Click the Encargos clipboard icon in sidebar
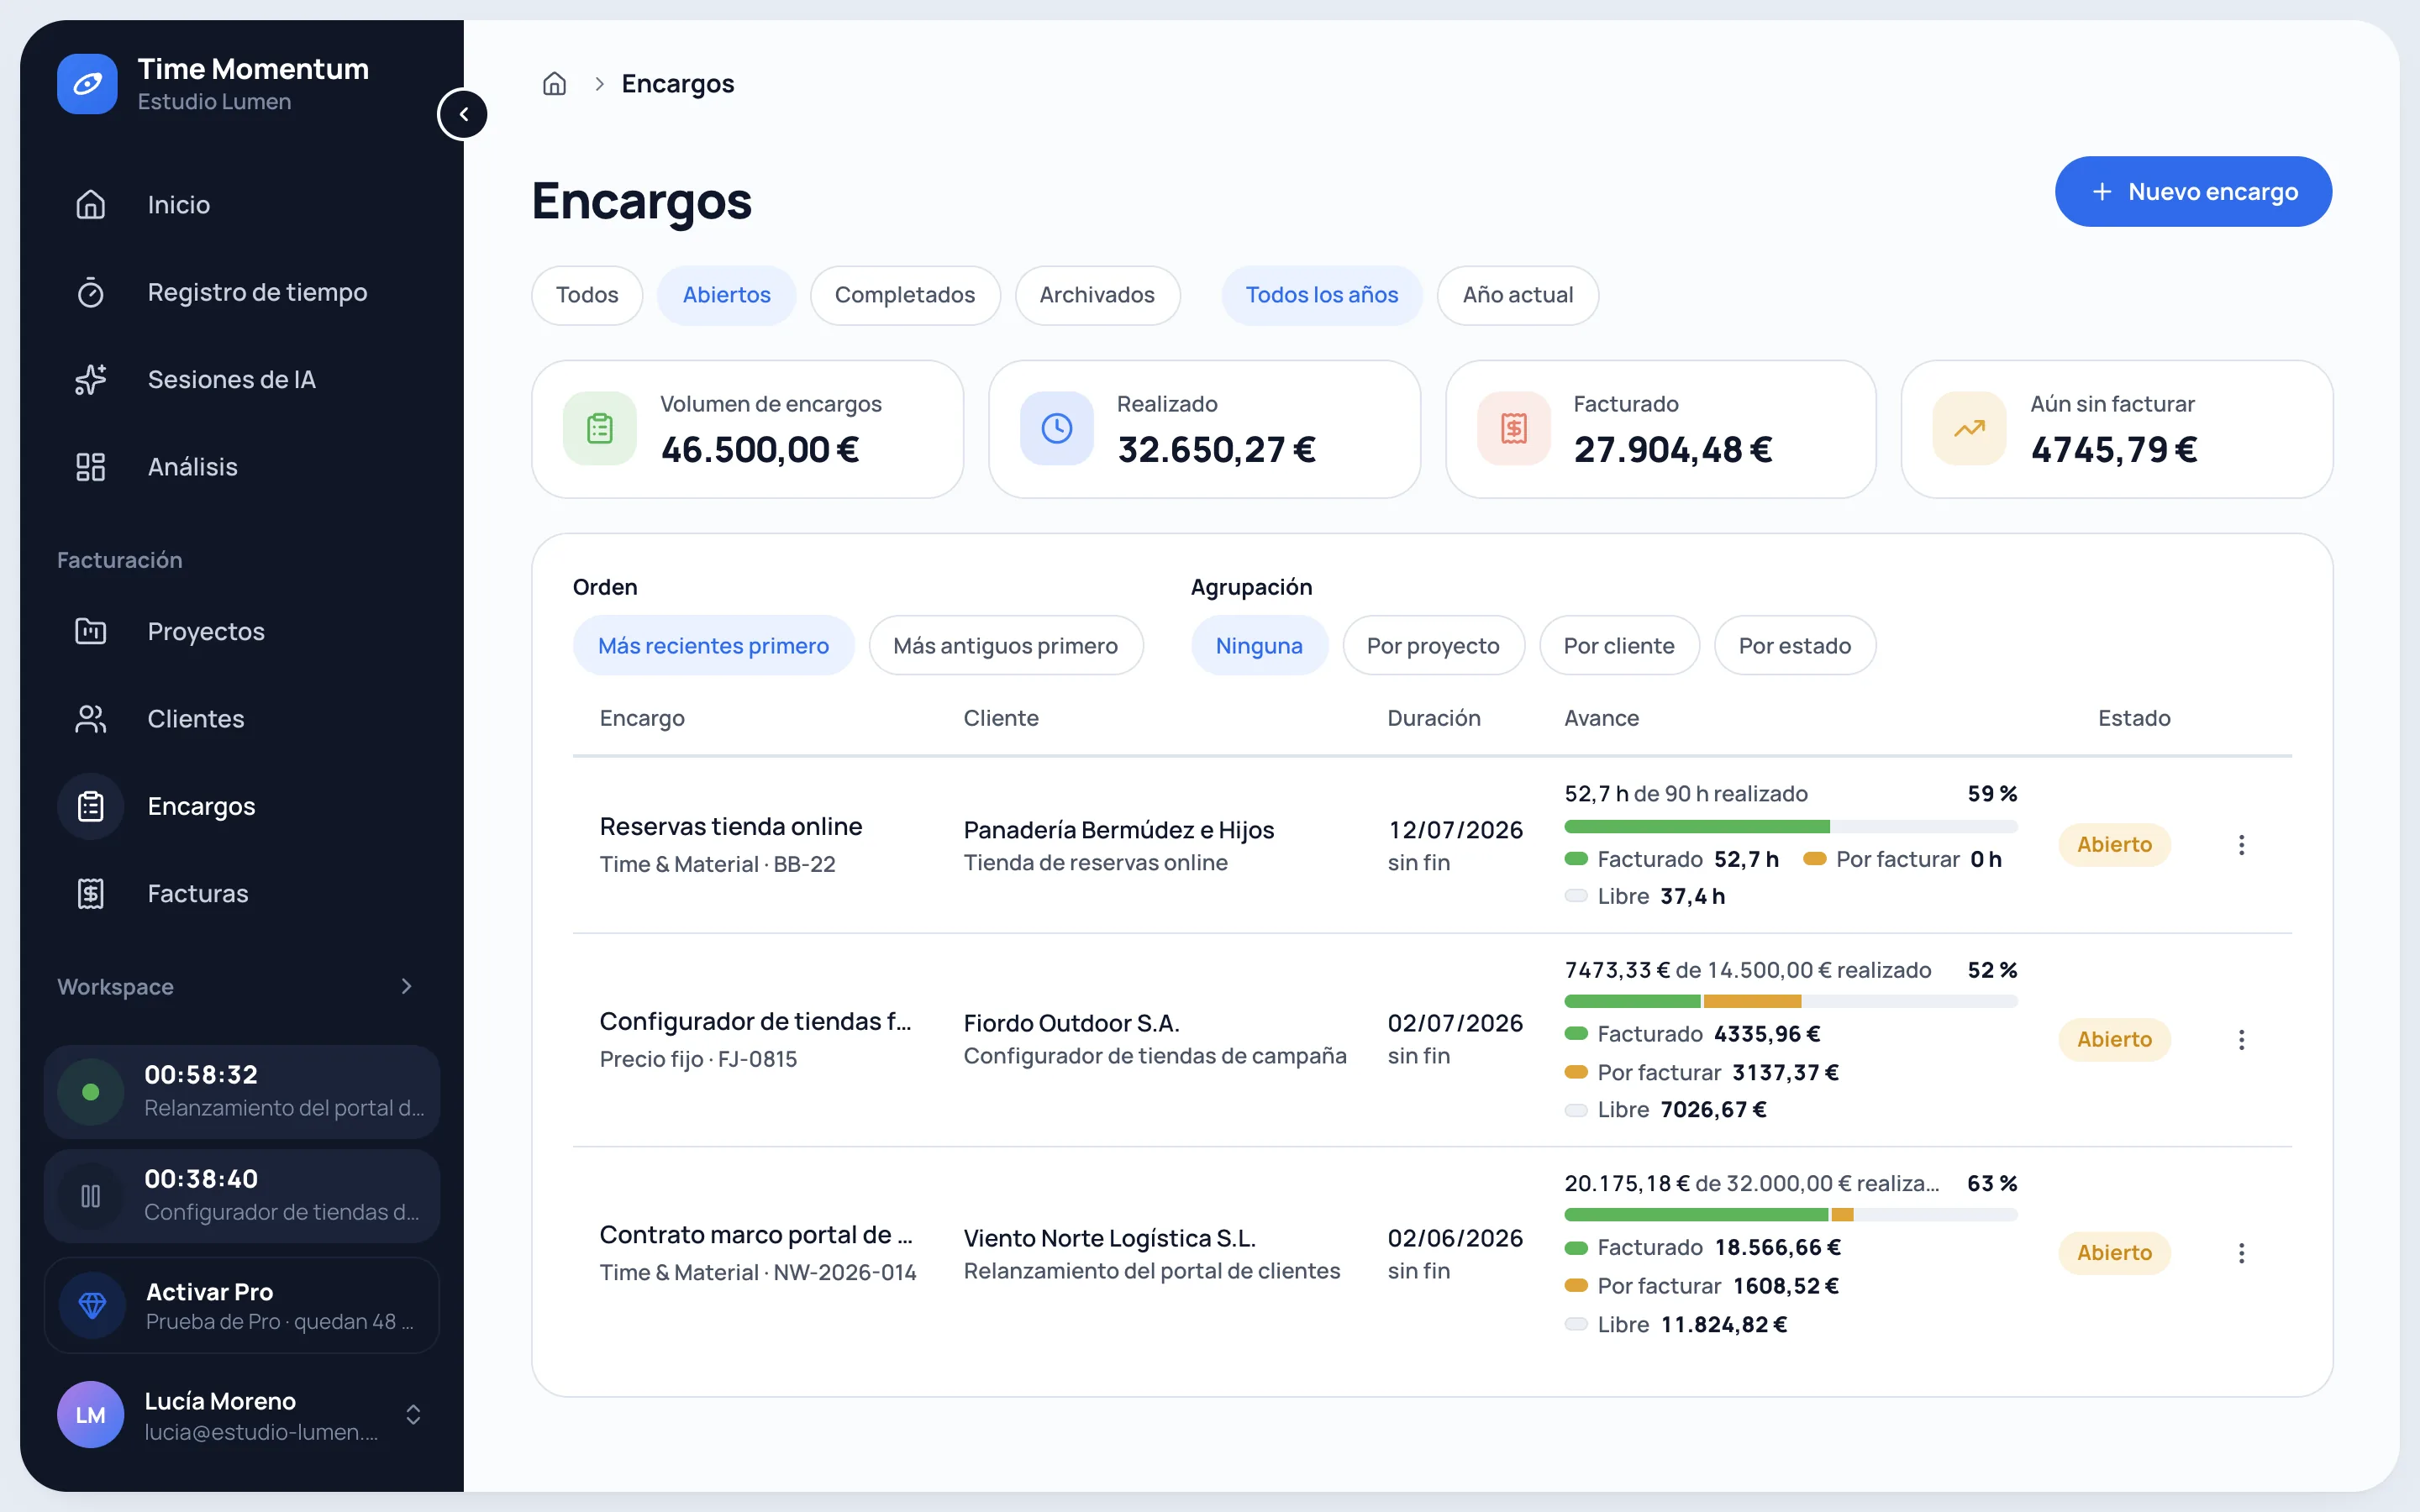 (x=91, y=806)
